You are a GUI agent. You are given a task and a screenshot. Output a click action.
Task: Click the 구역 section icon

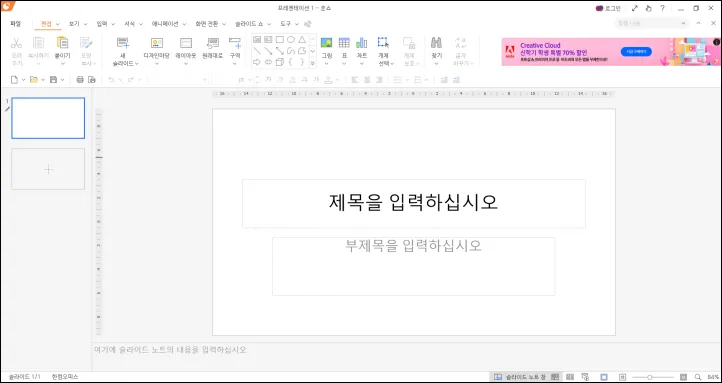235,43
